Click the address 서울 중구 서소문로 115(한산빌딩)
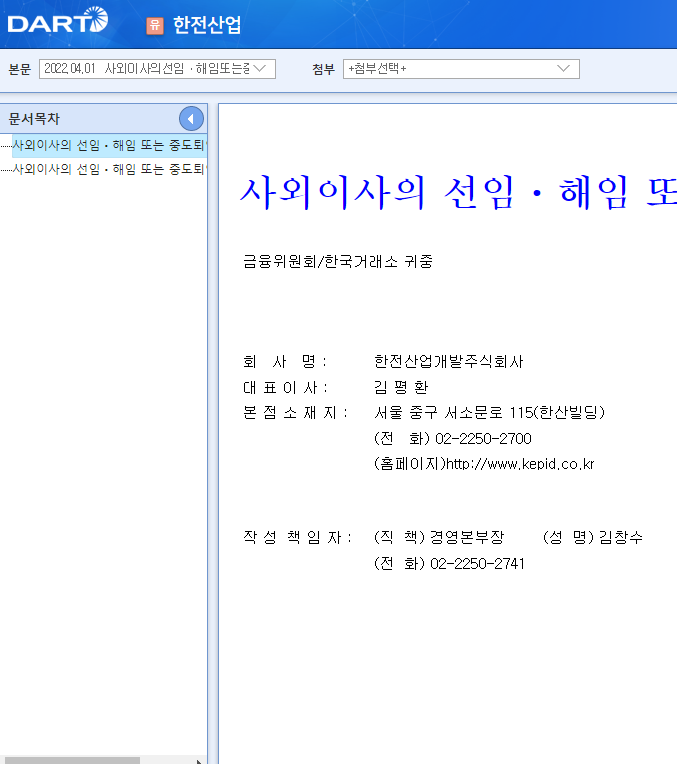The height and width of the screenshot is (764, 677). (489, 413)
